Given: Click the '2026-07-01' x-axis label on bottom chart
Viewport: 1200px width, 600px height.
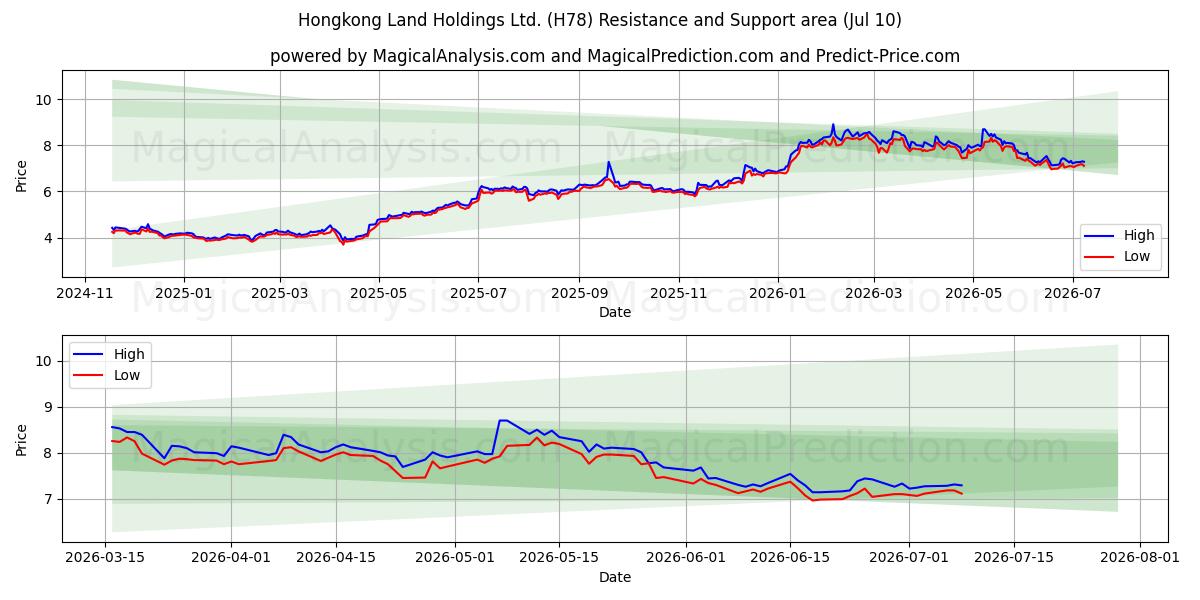Looking at the screenshot, I should tap(909, 560).
